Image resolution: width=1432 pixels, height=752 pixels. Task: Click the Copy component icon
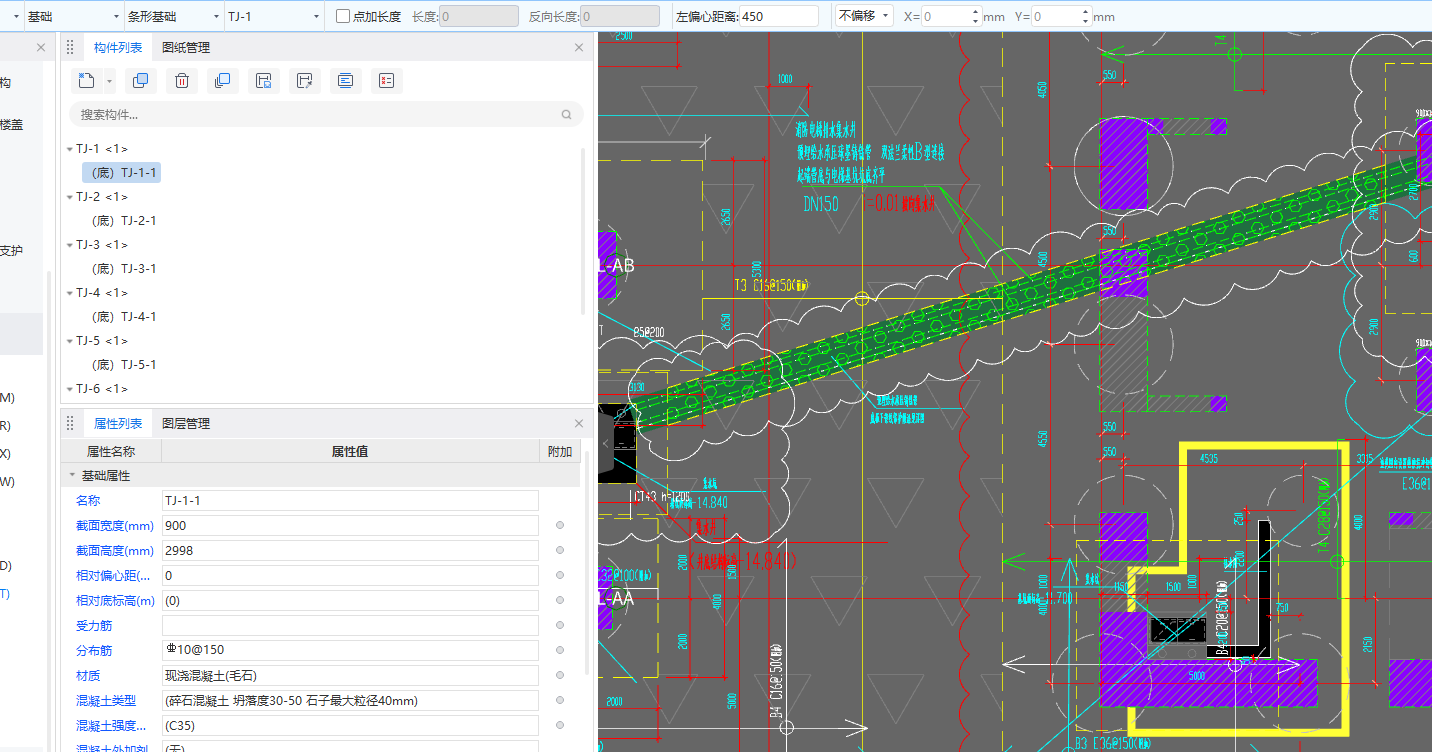140,81
